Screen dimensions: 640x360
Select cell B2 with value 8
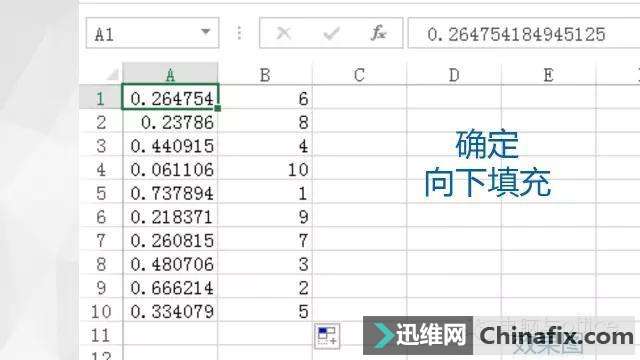point(265,121)
